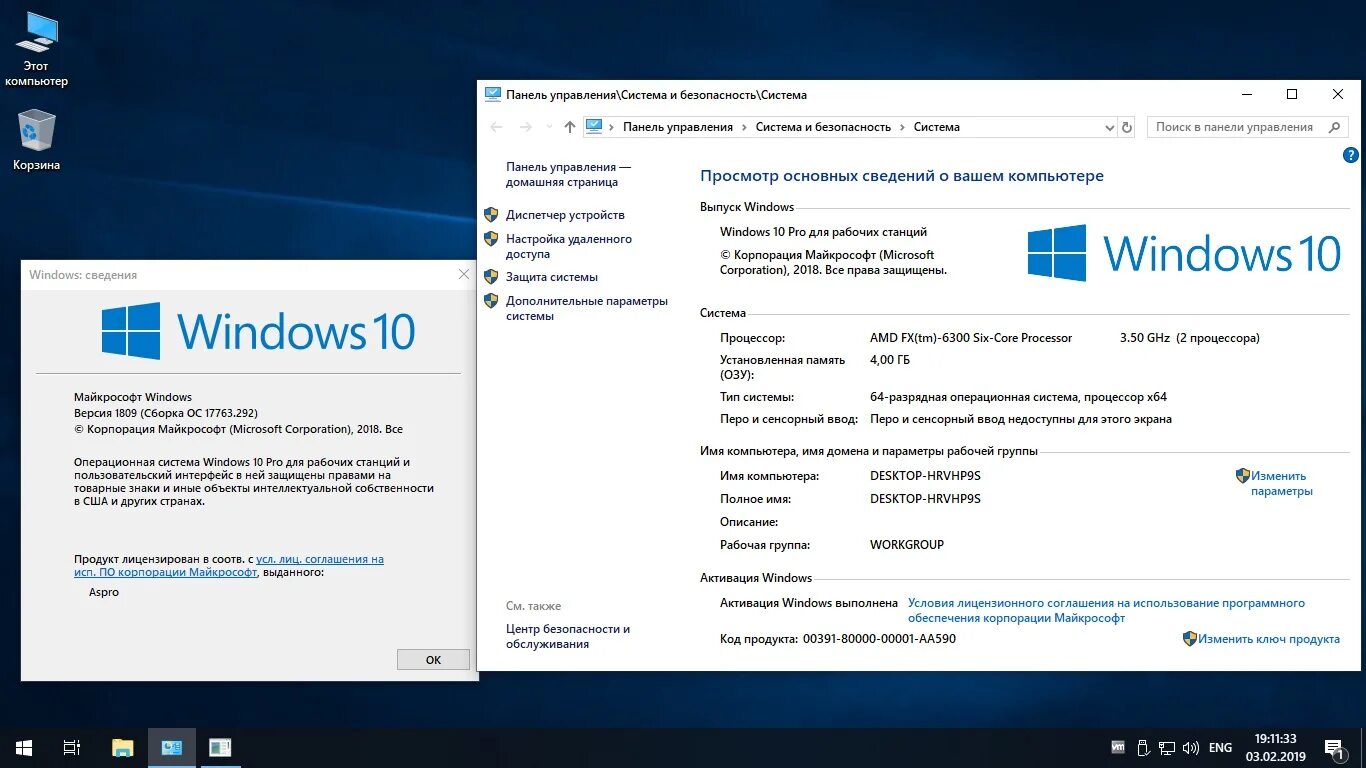Click Активация Windows выполнена text

(x=808, y=603)
